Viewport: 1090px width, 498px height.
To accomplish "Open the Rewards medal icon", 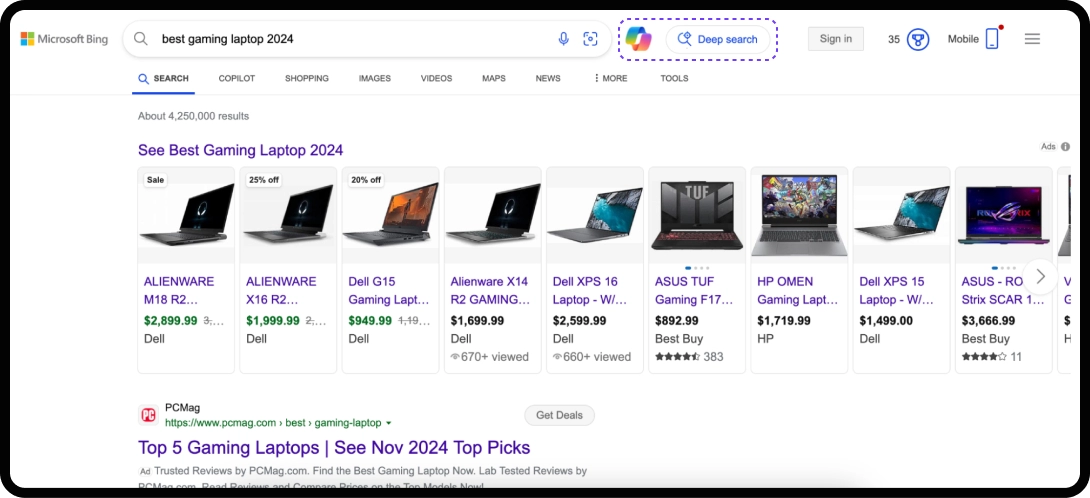I will tap(918, 40).
